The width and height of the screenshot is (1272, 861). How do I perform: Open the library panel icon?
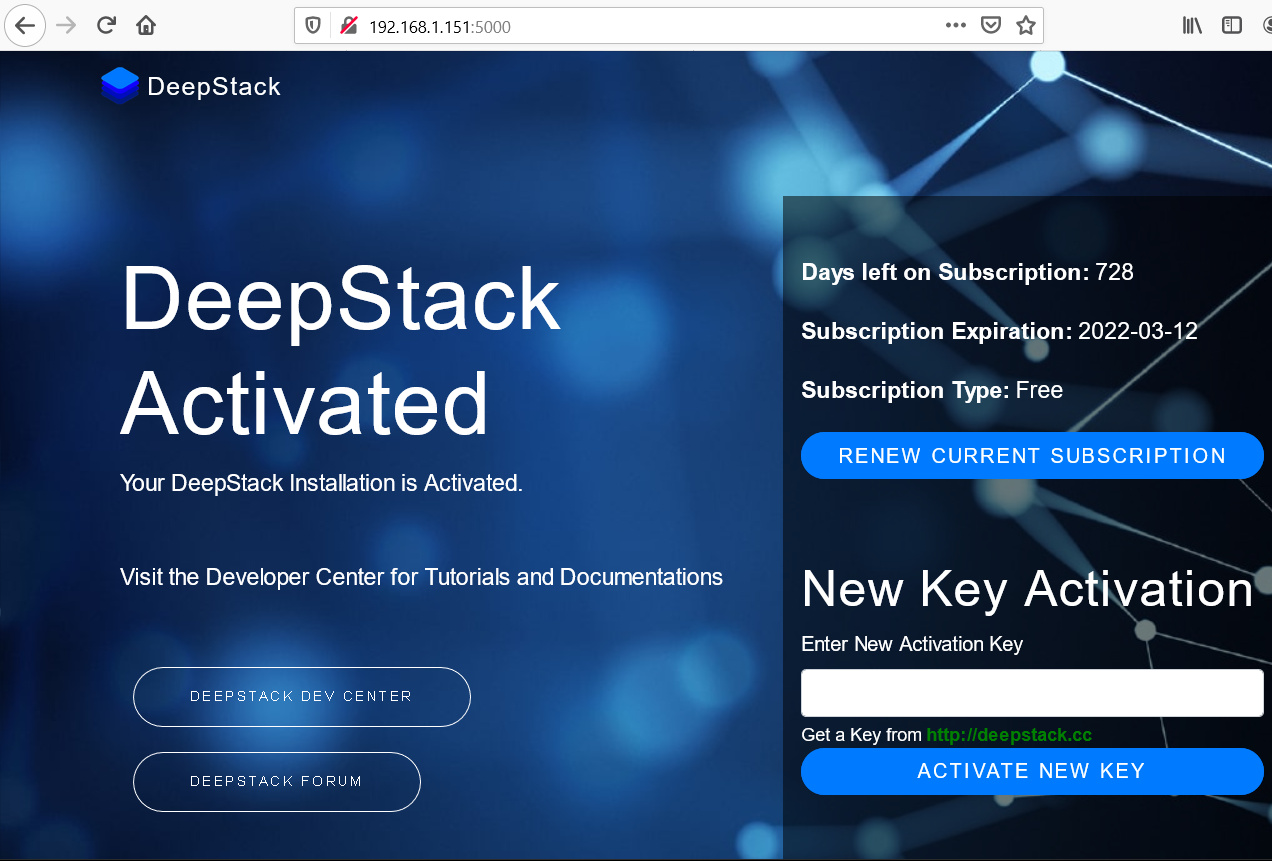1192,25
